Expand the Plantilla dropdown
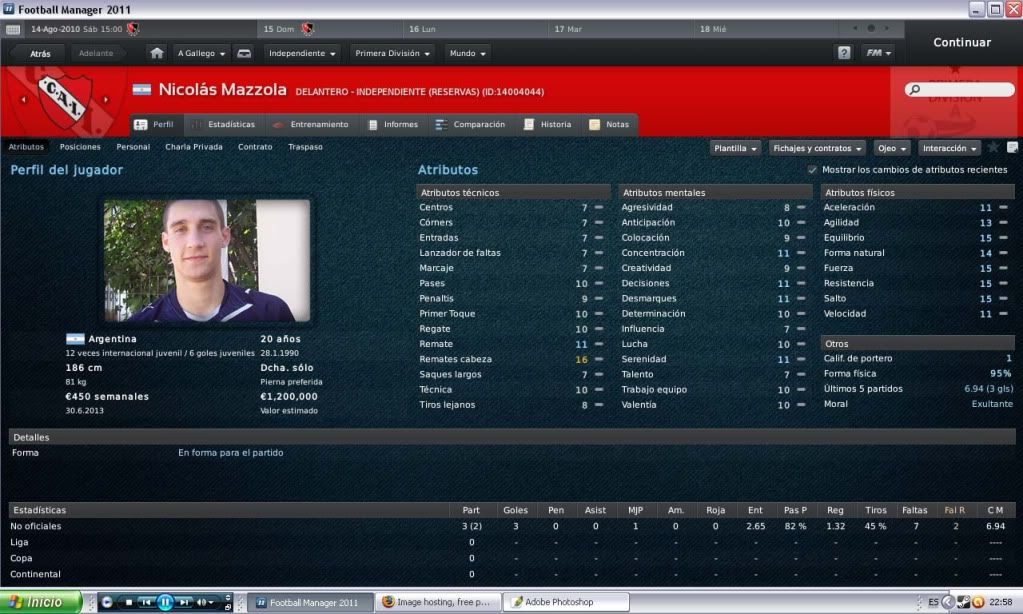1023x614 pixels. coord(735,148)
